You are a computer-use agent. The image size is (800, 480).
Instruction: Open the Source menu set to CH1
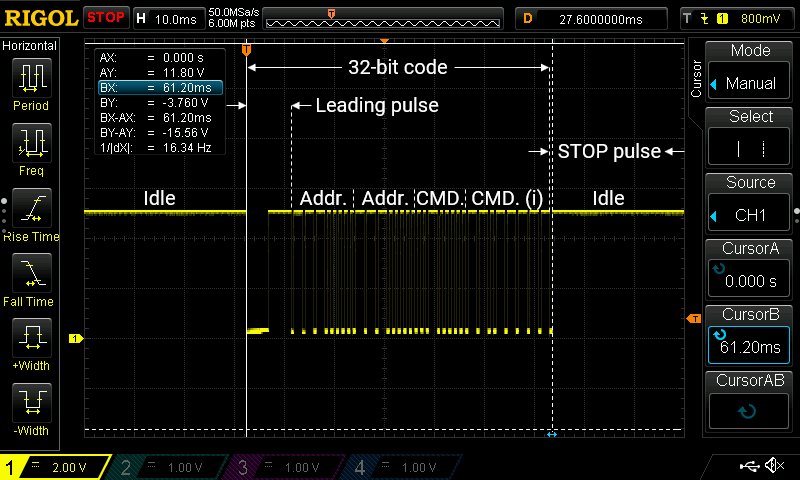[x=751, y=203]
